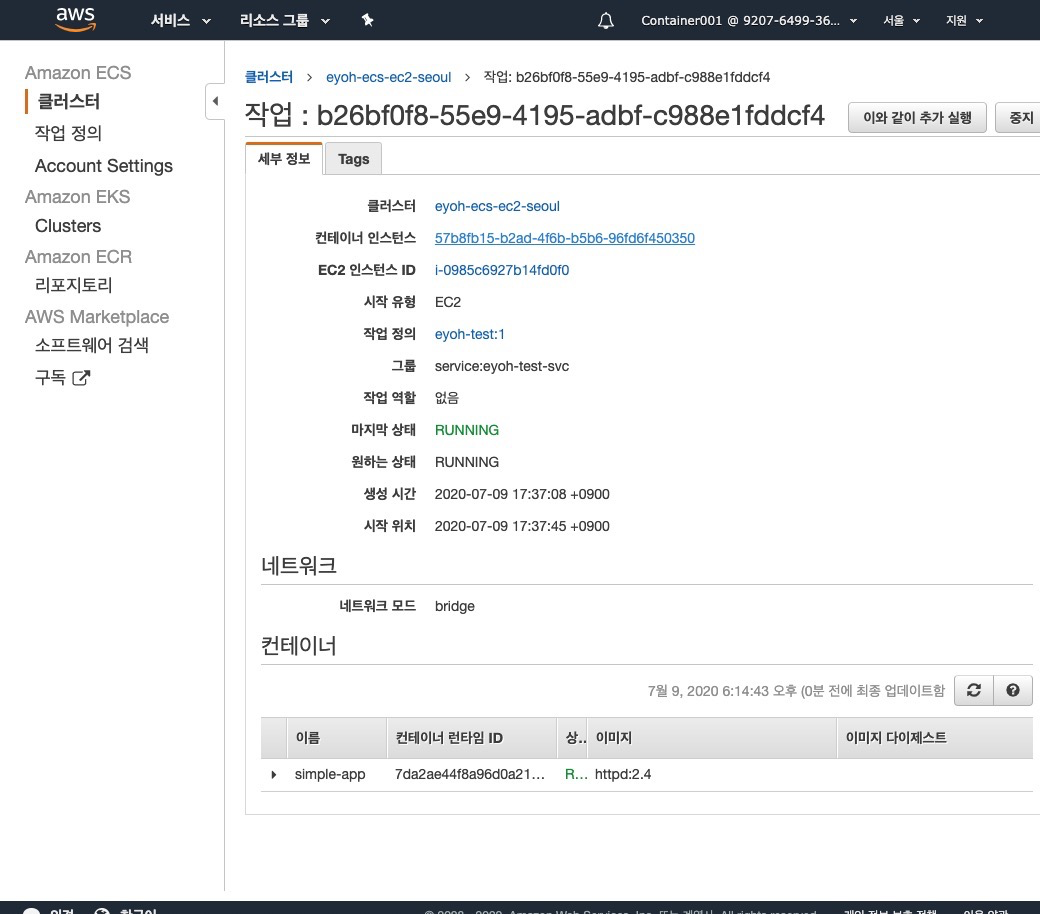Go to eyoh-ecs-ec2-seoul breadcrumb link
The width and height of the screenshot is (1040, 914).
point(389,77)
